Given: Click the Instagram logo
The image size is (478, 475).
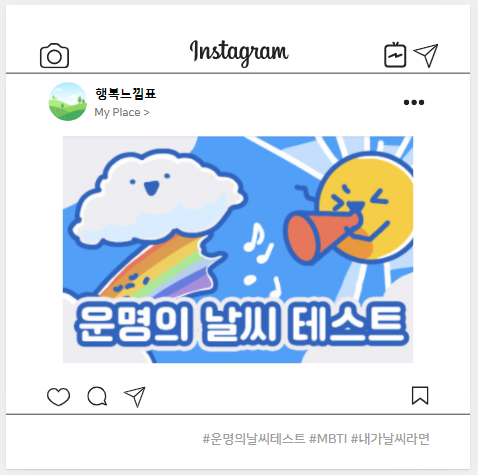Looking at the screenshot, I should coord(239,53).
